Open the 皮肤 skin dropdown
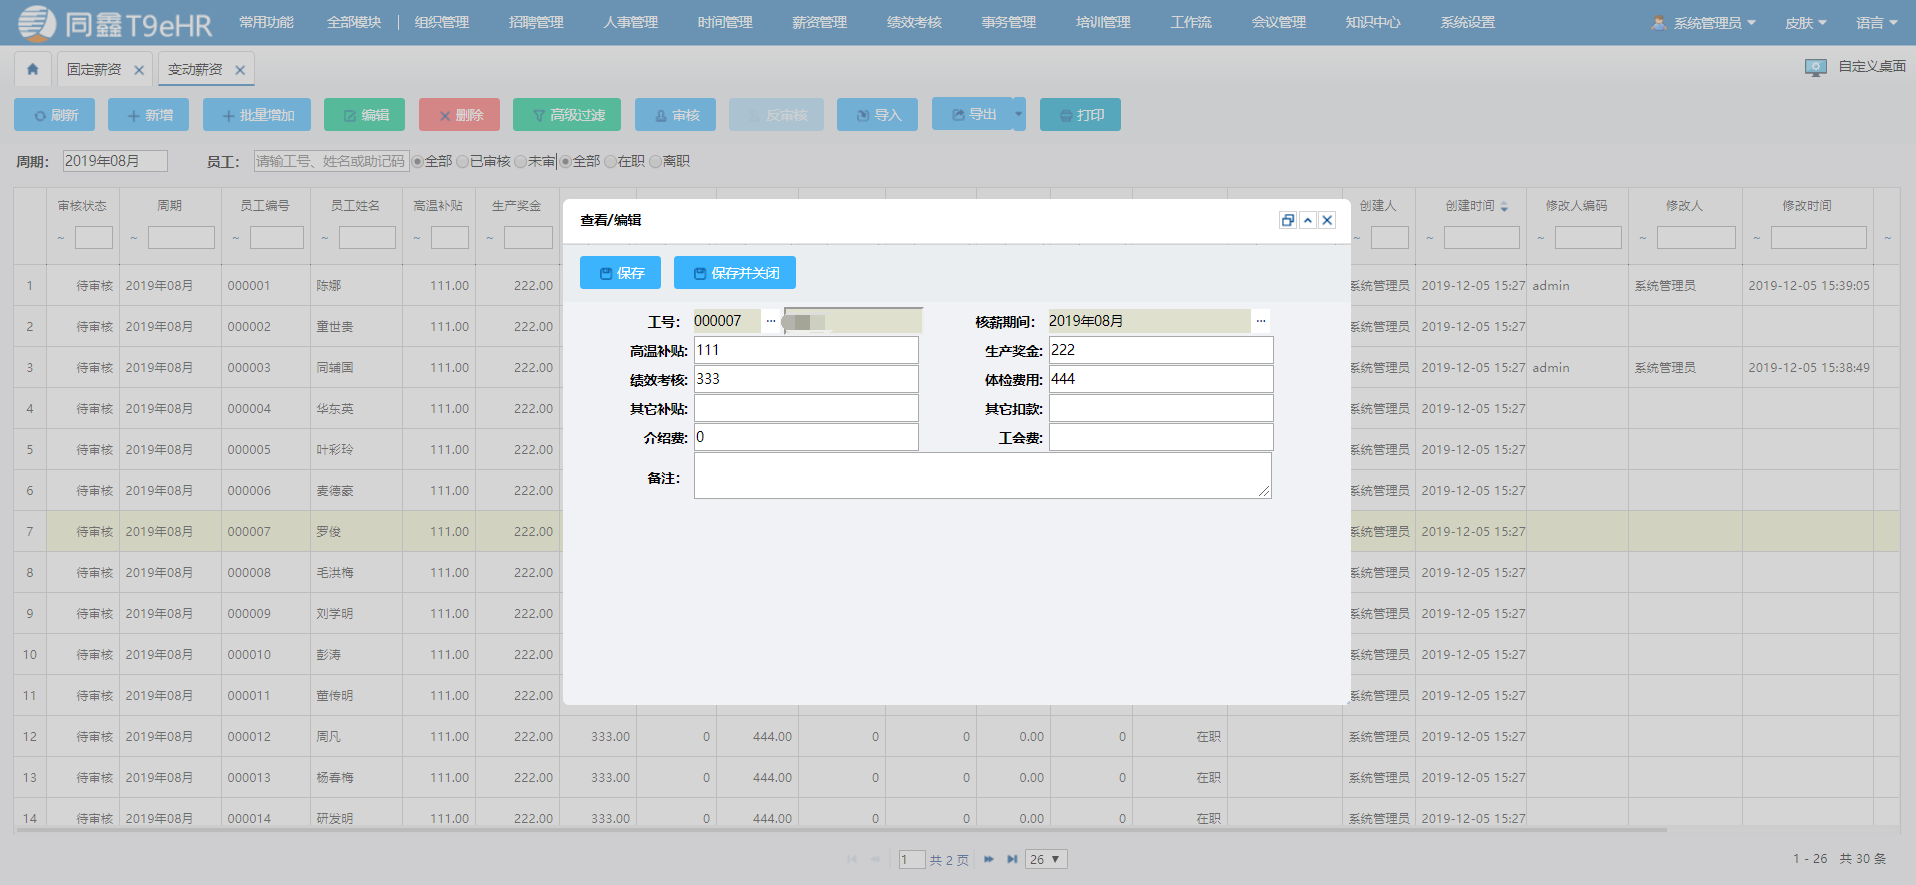 1805,23
